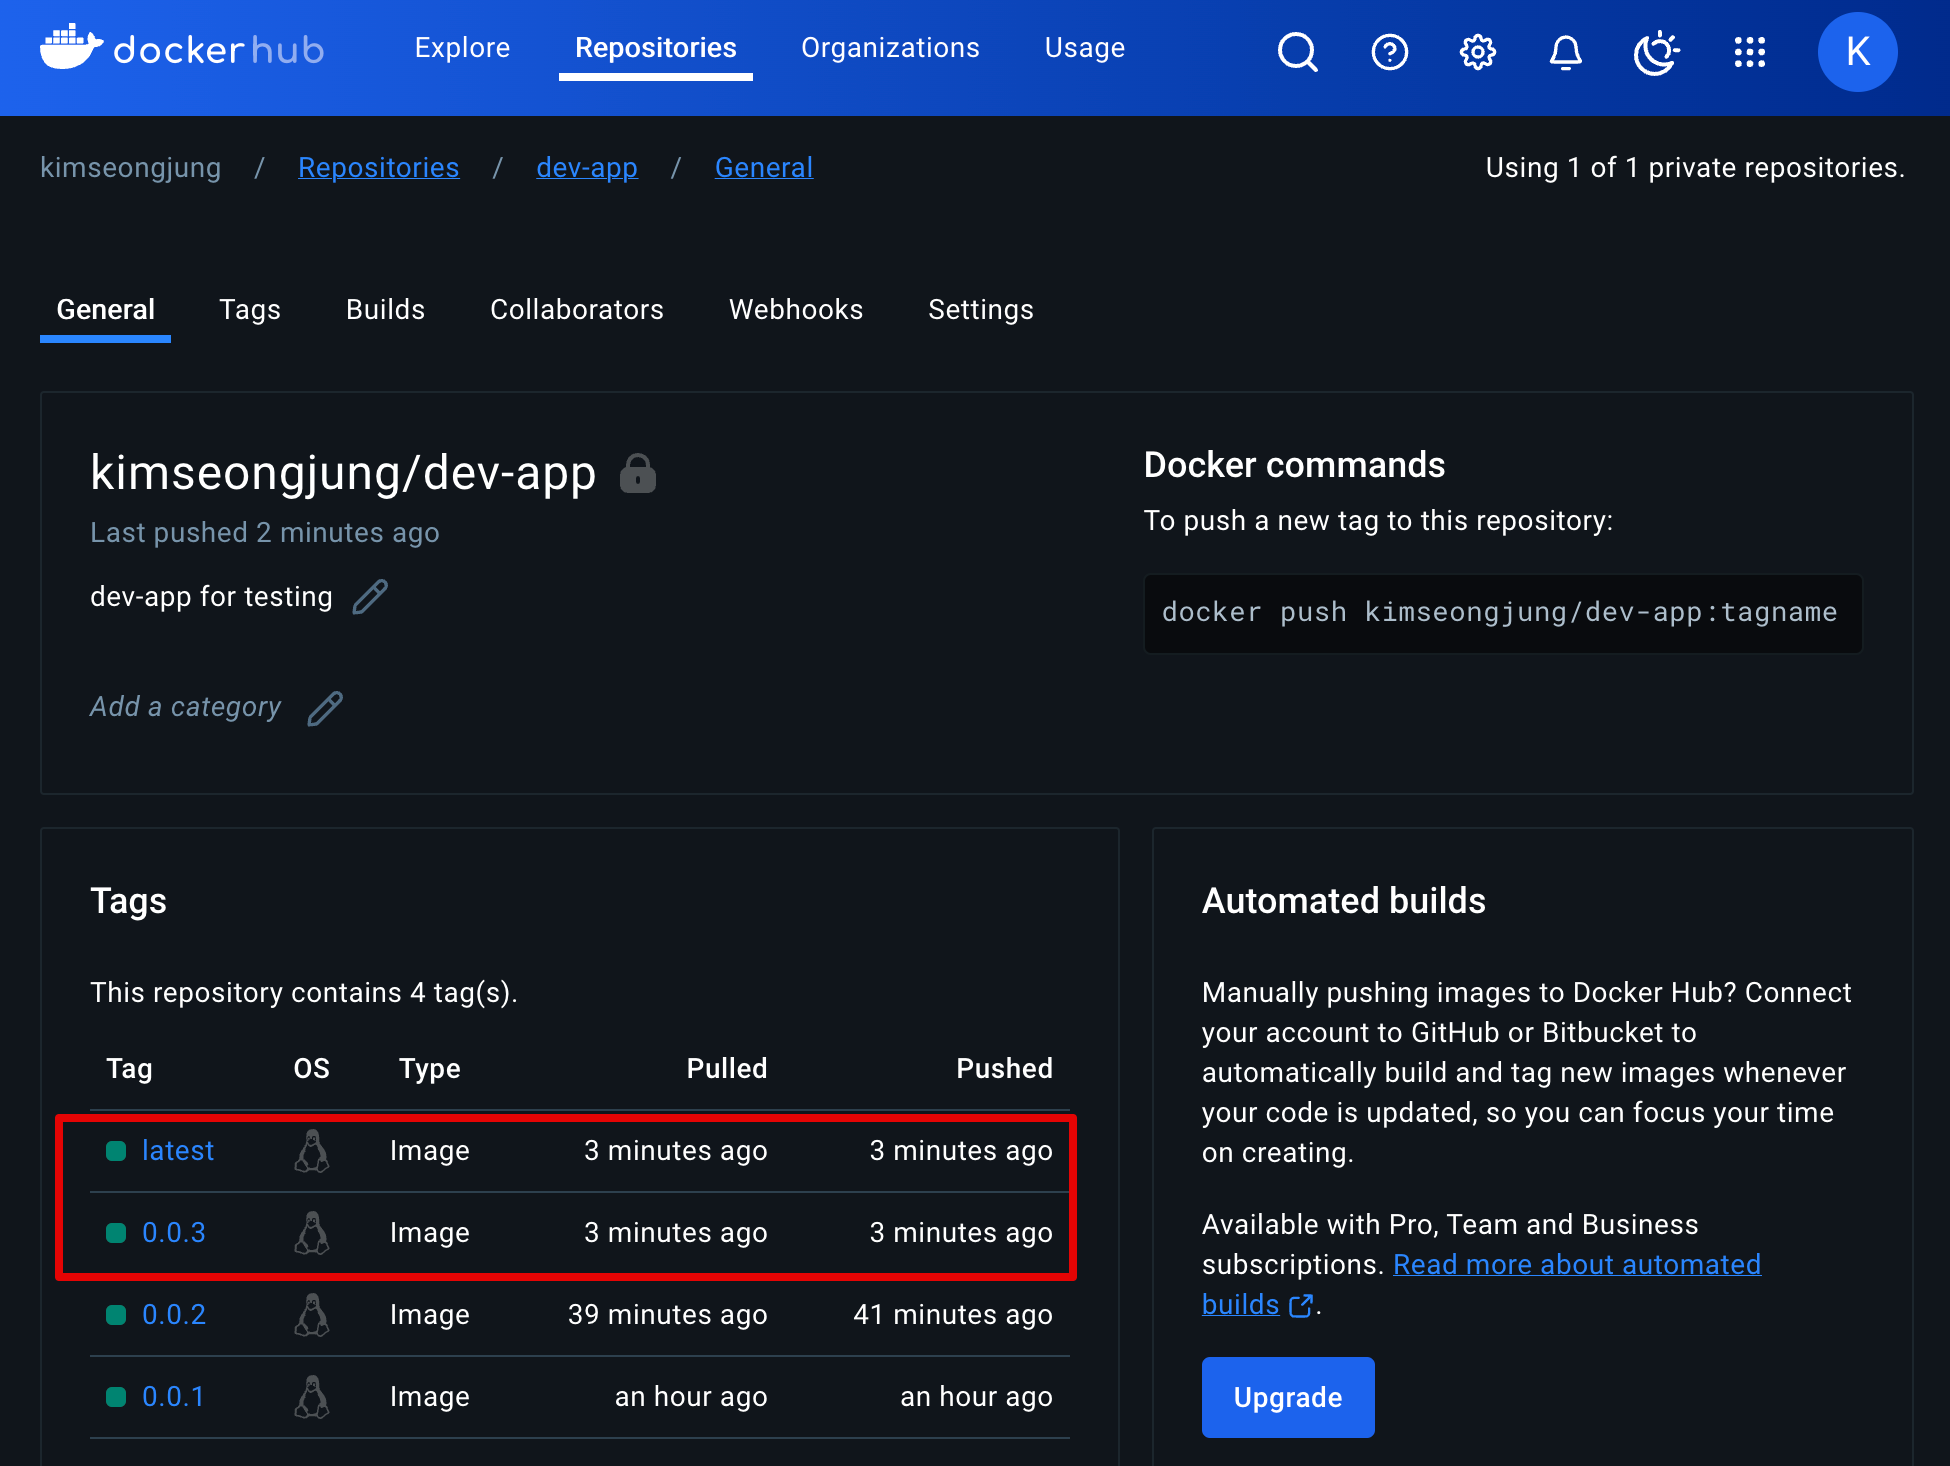The image size is (1950, 1466).
Task: Open the settings gear icon
Action: tap(1477, 52)
